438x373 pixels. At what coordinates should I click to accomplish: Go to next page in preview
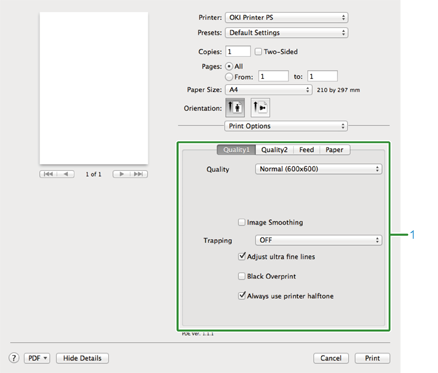[x=121, y=174]
